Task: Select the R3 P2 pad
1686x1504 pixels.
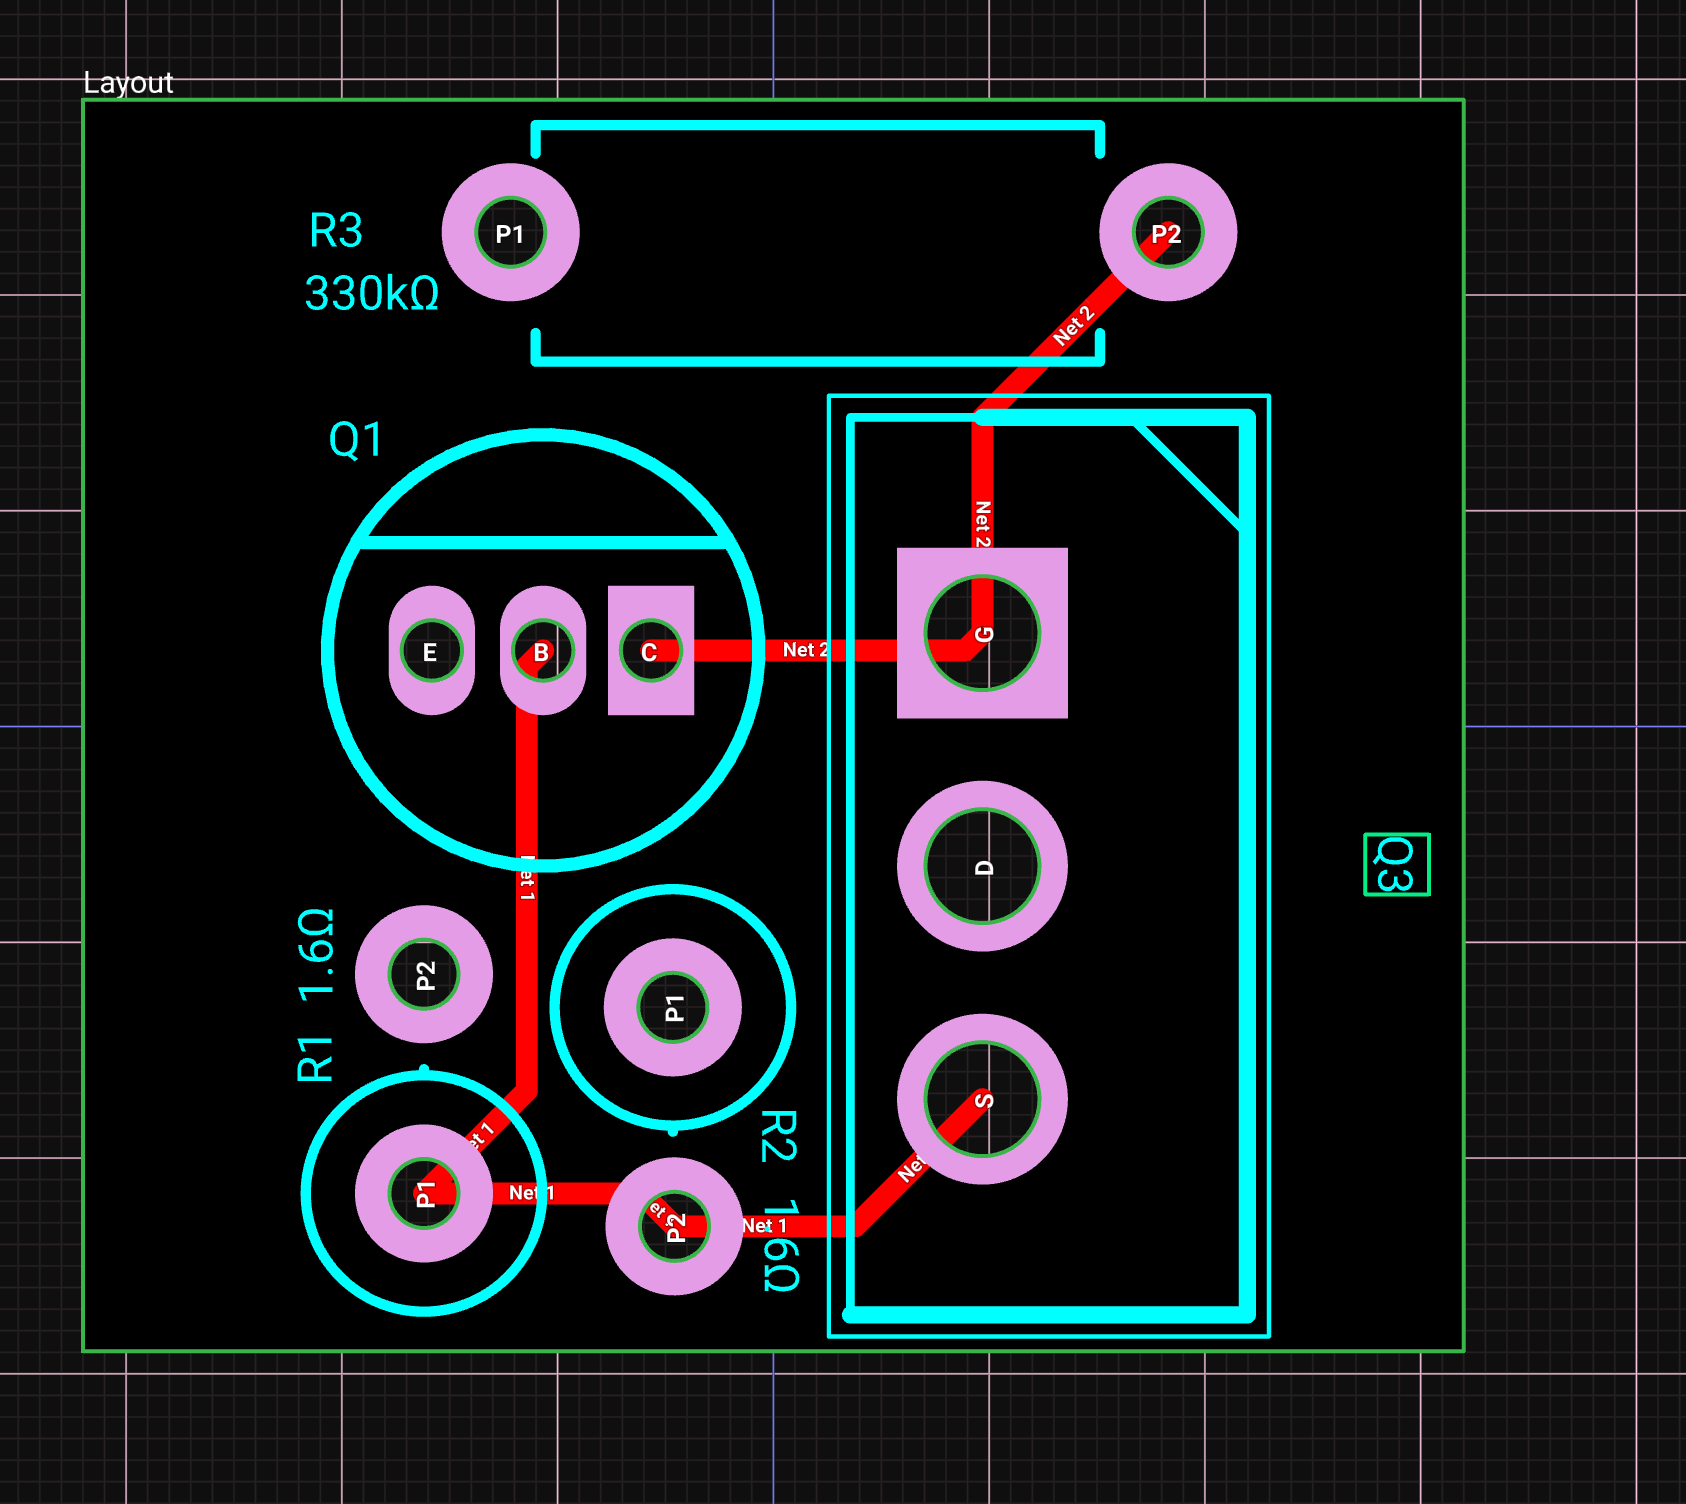Action: (x=1167, y=233)
